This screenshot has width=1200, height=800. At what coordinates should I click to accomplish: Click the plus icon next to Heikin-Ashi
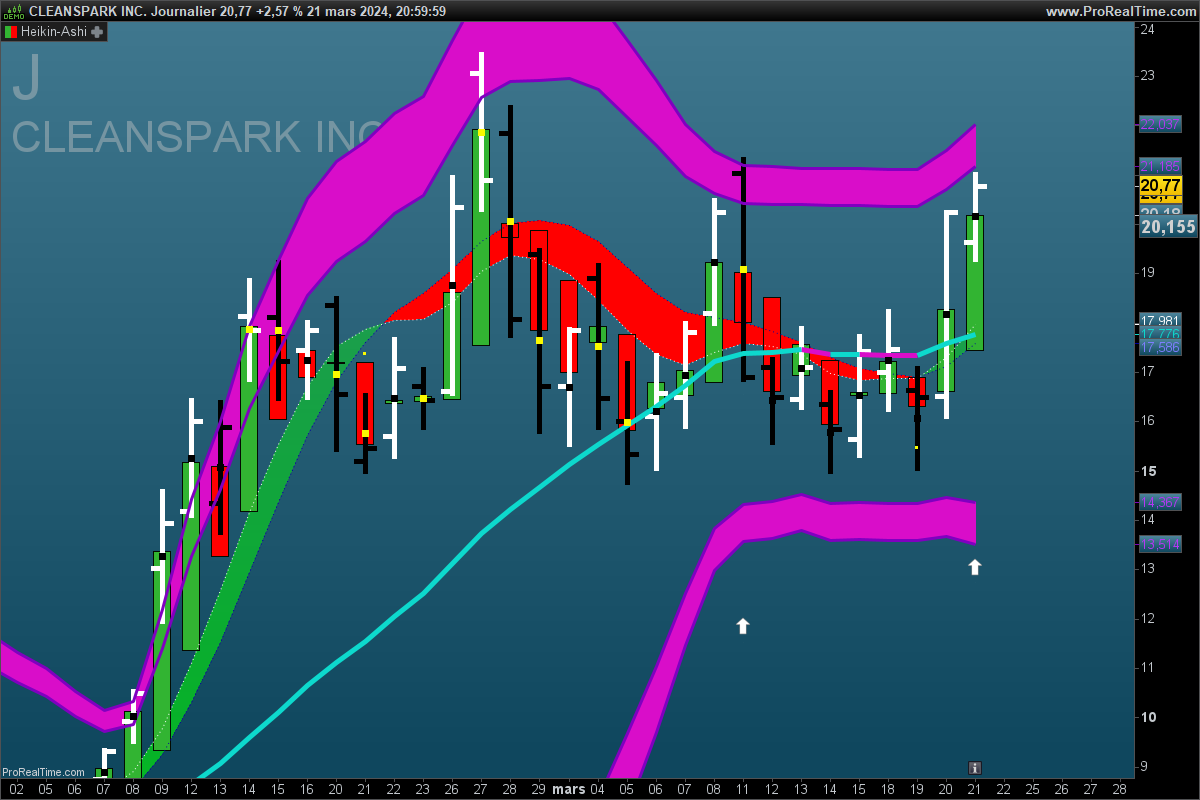pos(97,32)
